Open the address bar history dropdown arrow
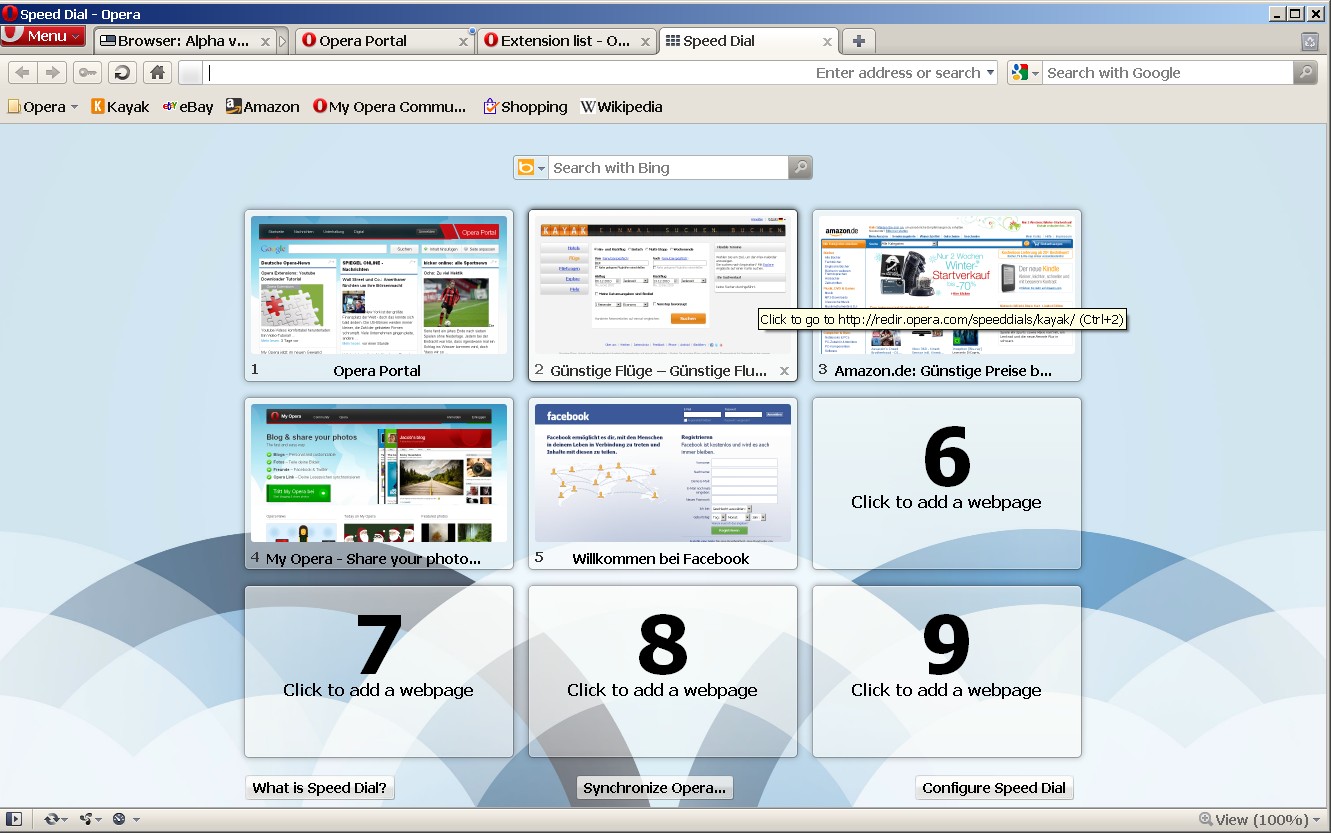1331x833 pixels. point(990,73)
